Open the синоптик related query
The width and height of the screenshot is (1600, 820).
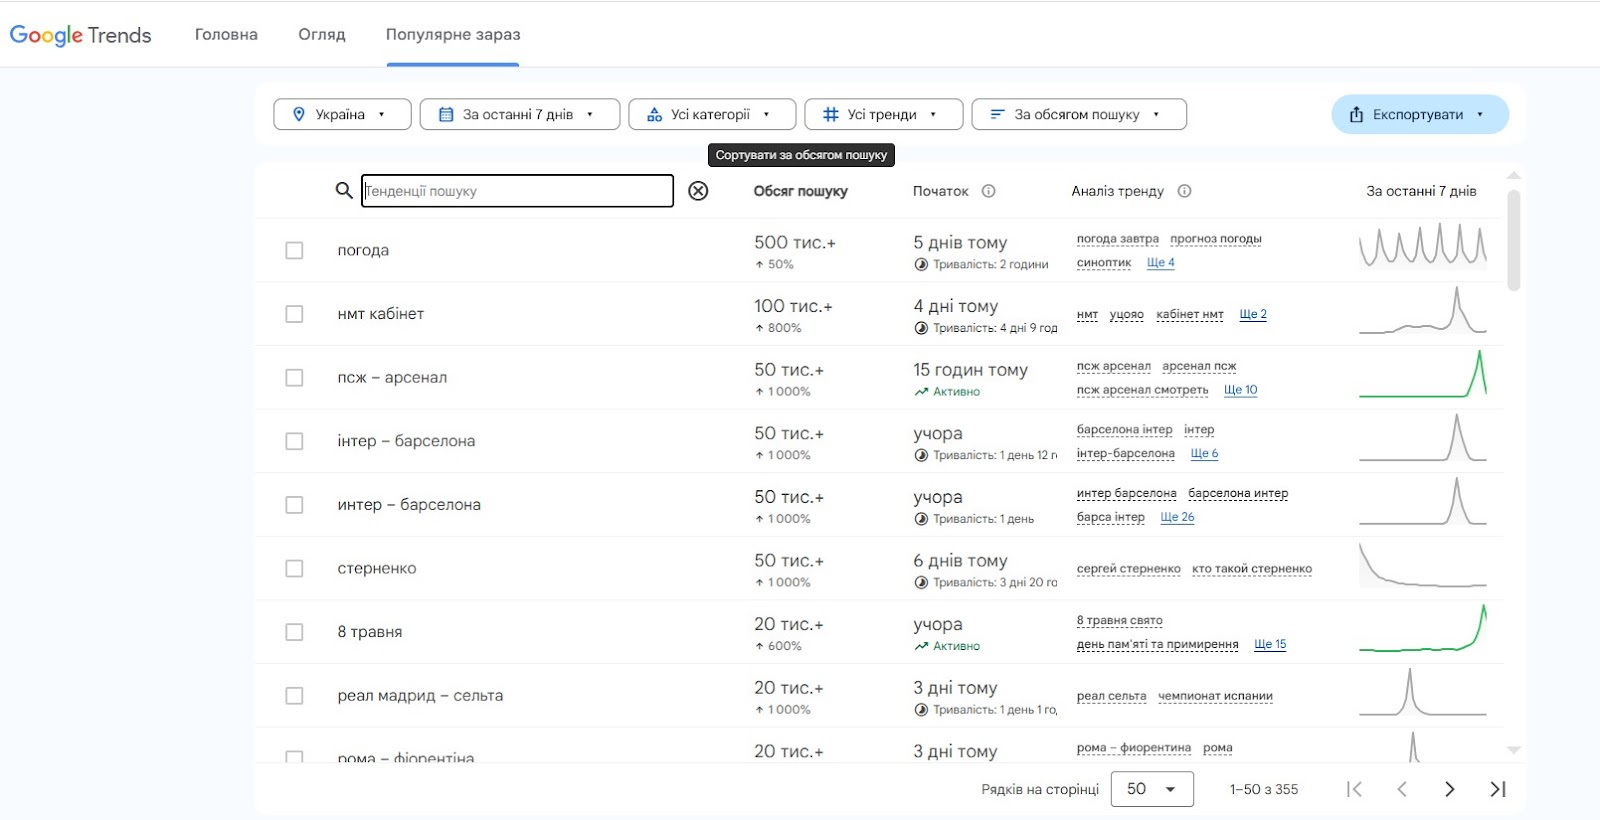pos(1104,263)
